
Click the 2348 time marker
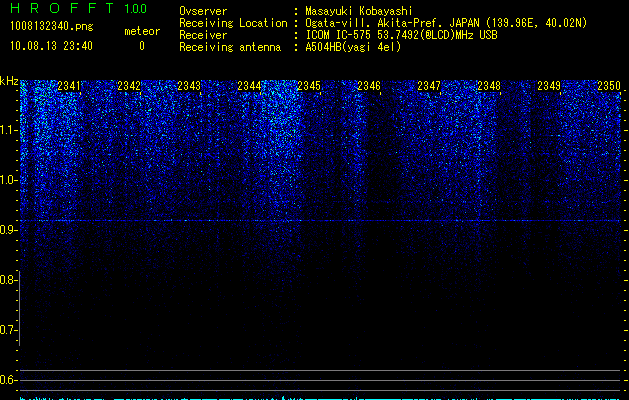[x=489, y=86]
